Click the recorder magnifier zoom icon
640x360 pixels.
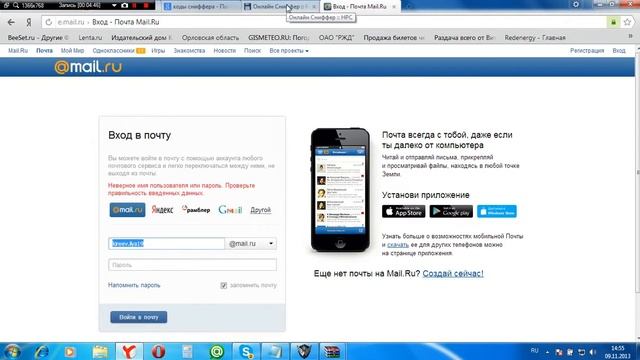click(16, 5)
